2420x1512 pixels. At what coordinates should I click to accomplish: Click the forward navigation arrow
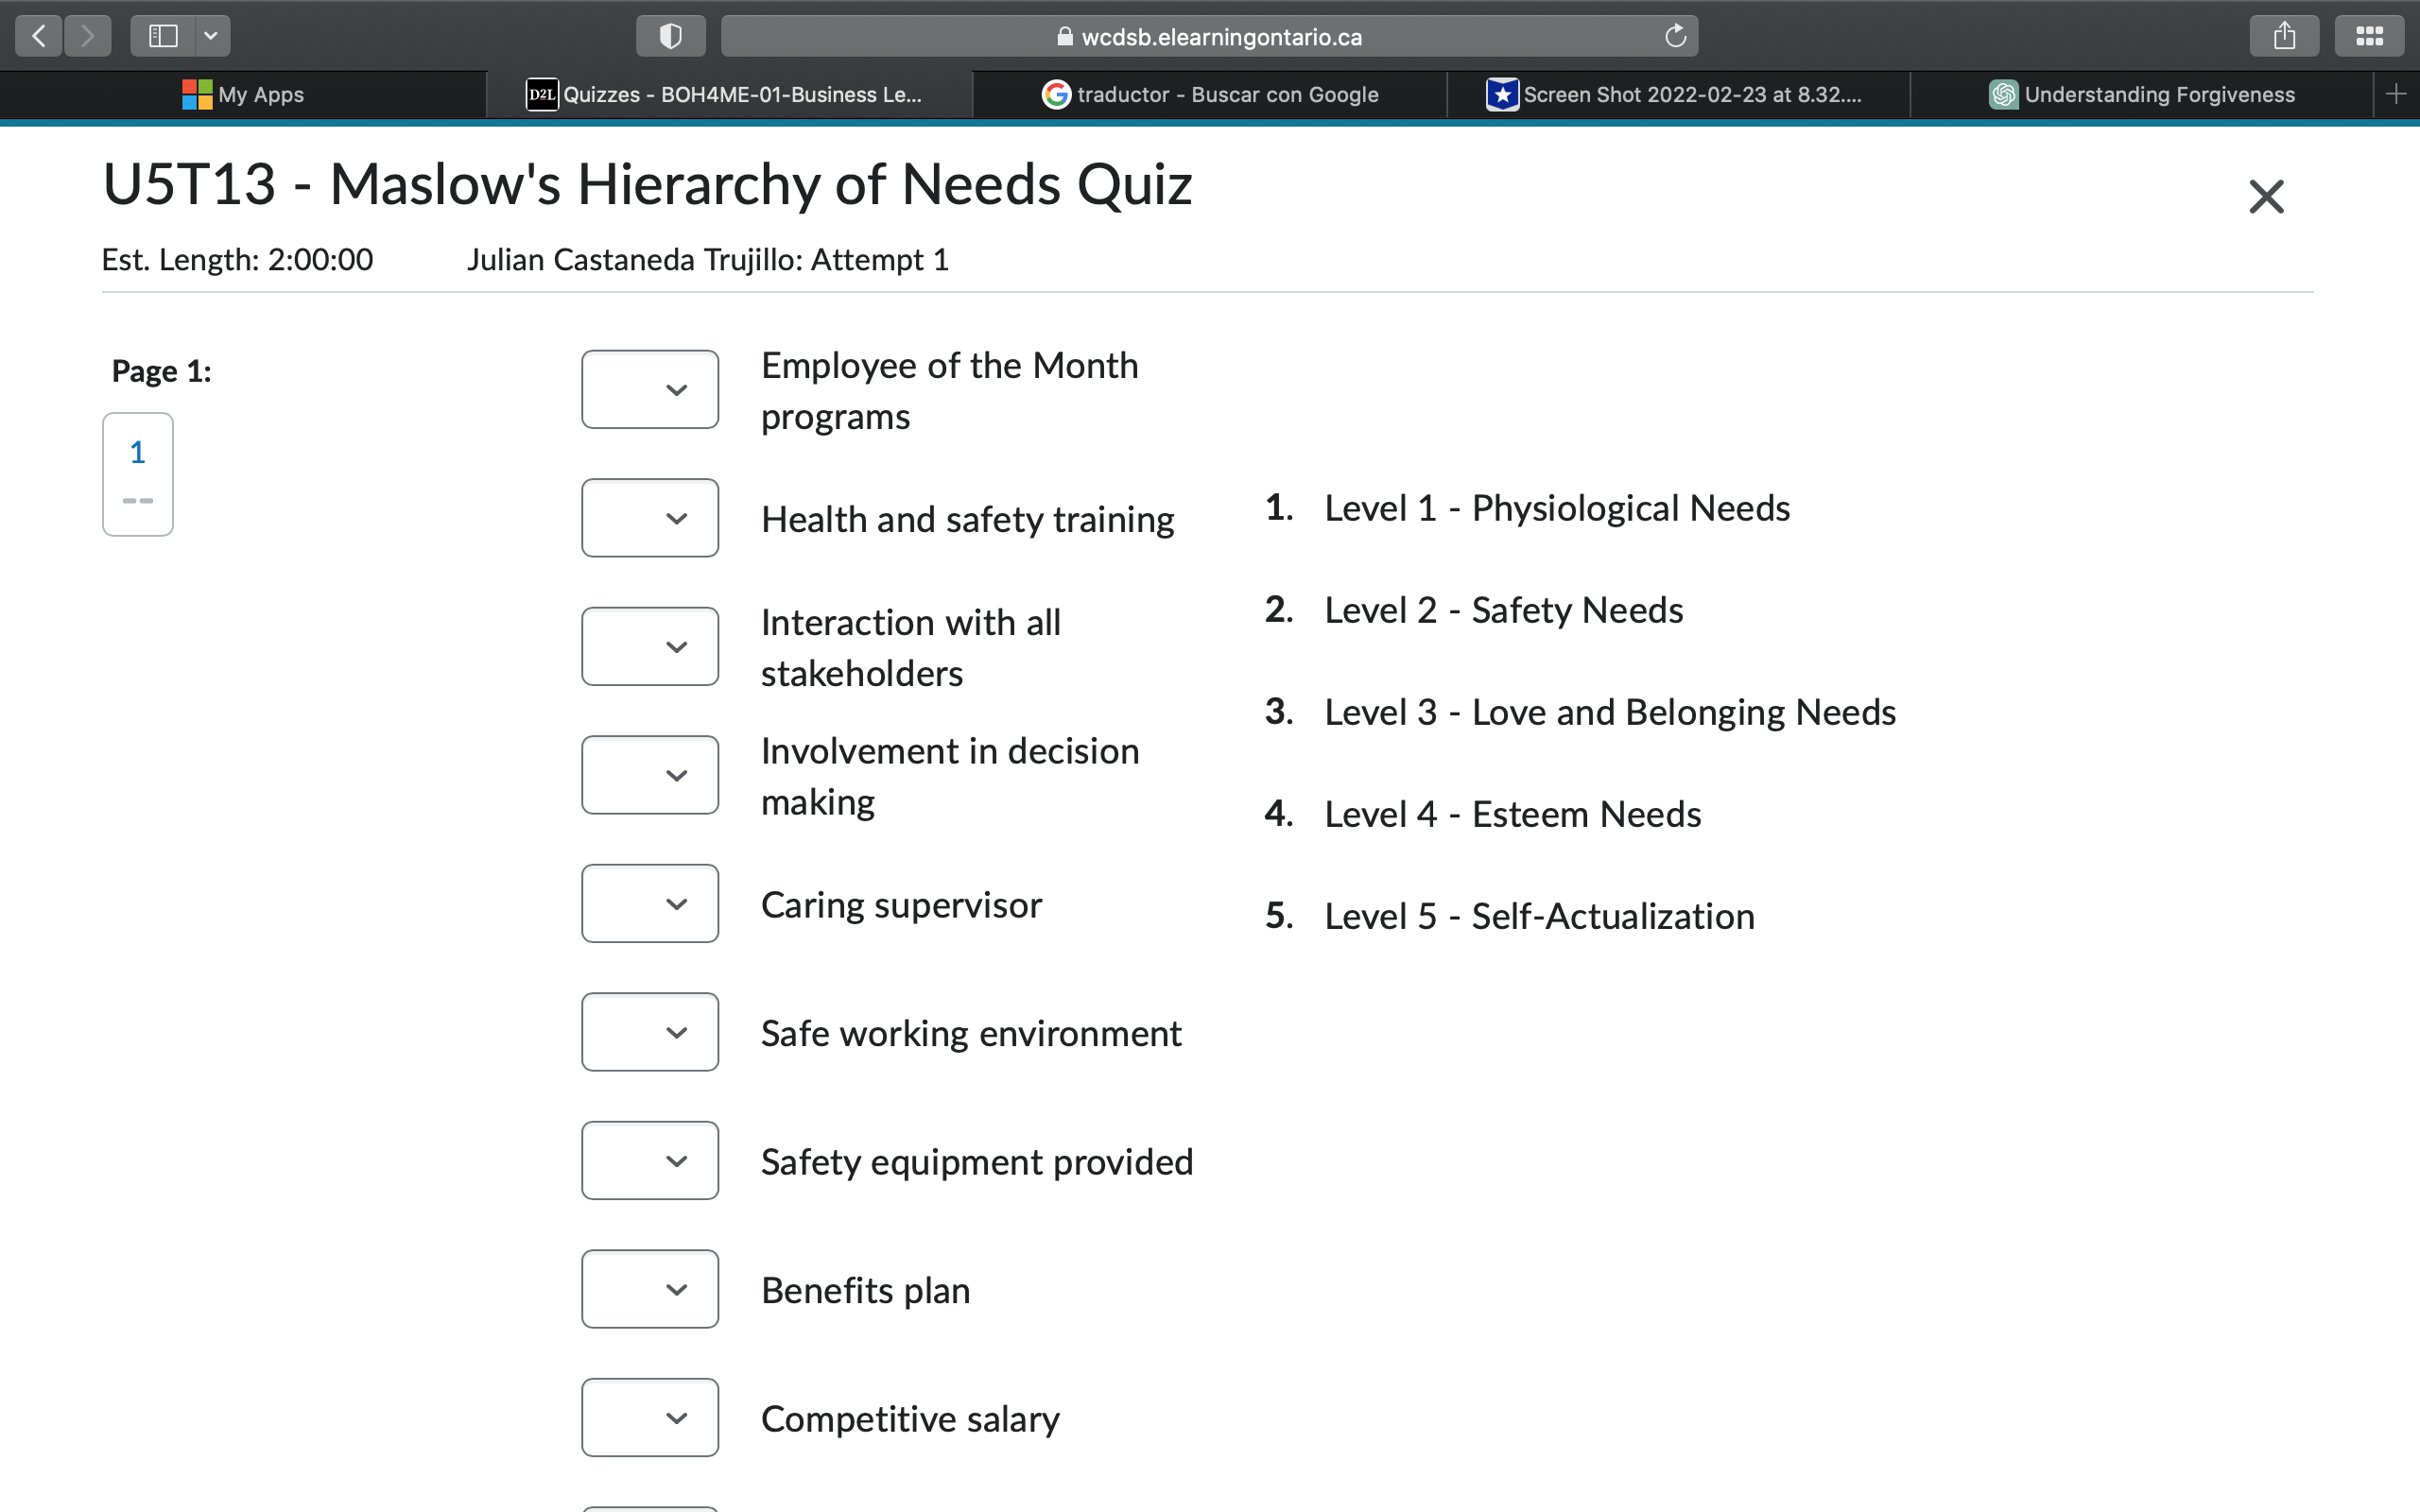click(x=88, y=36)
